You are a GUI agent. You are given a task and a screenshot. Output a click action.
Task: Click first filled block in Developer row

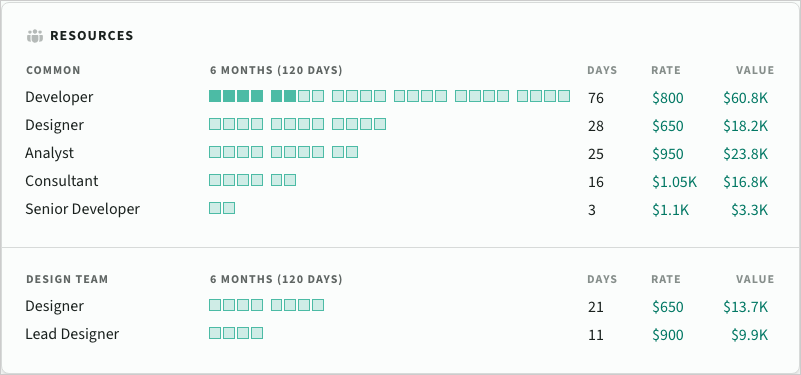[215, 96]
